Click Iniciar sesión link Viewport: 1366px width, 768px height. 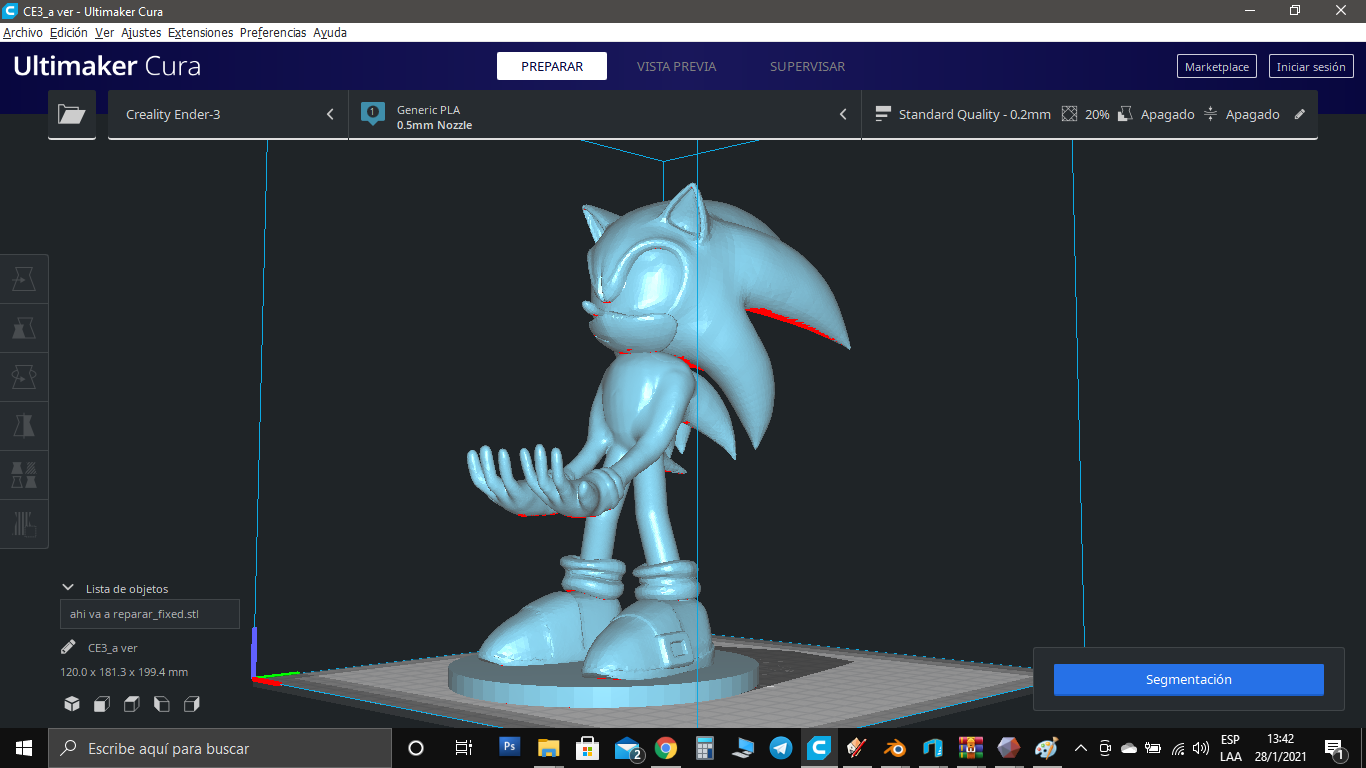tap(1311, 66)
